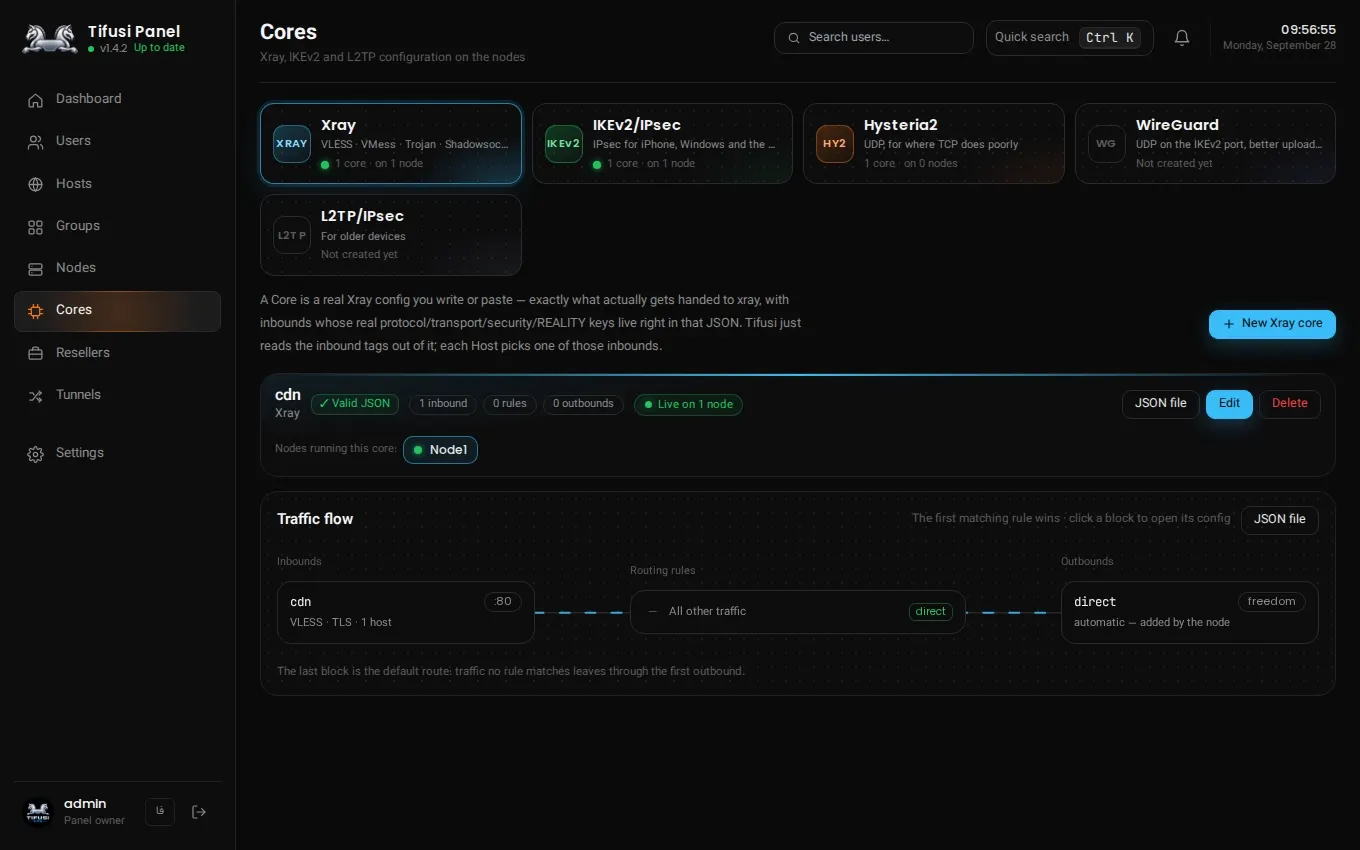Log out using the exit icon
Viewport: 1360px width, 850px height.
[199, 812]
